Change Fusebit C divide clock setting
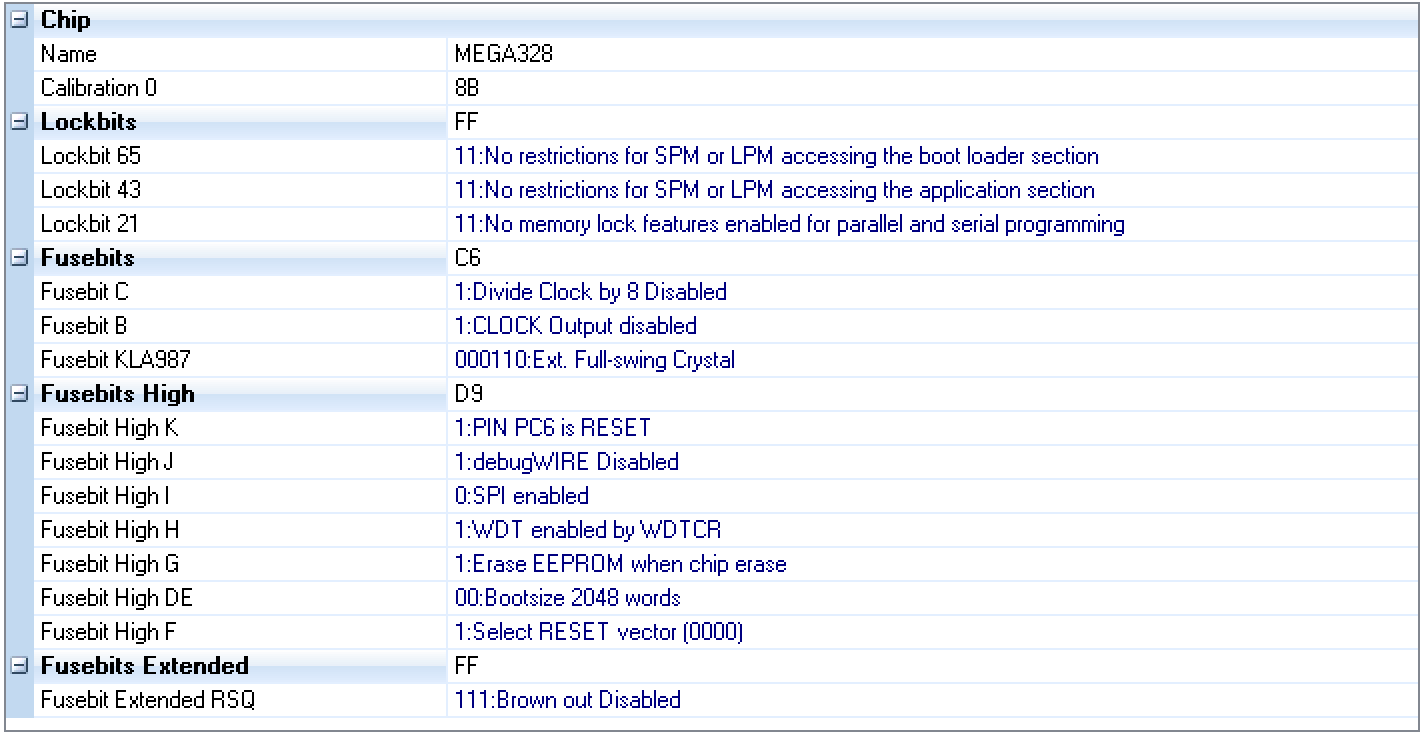The image size is (1426, 740). pyautogui.click(x=590, y=293)
